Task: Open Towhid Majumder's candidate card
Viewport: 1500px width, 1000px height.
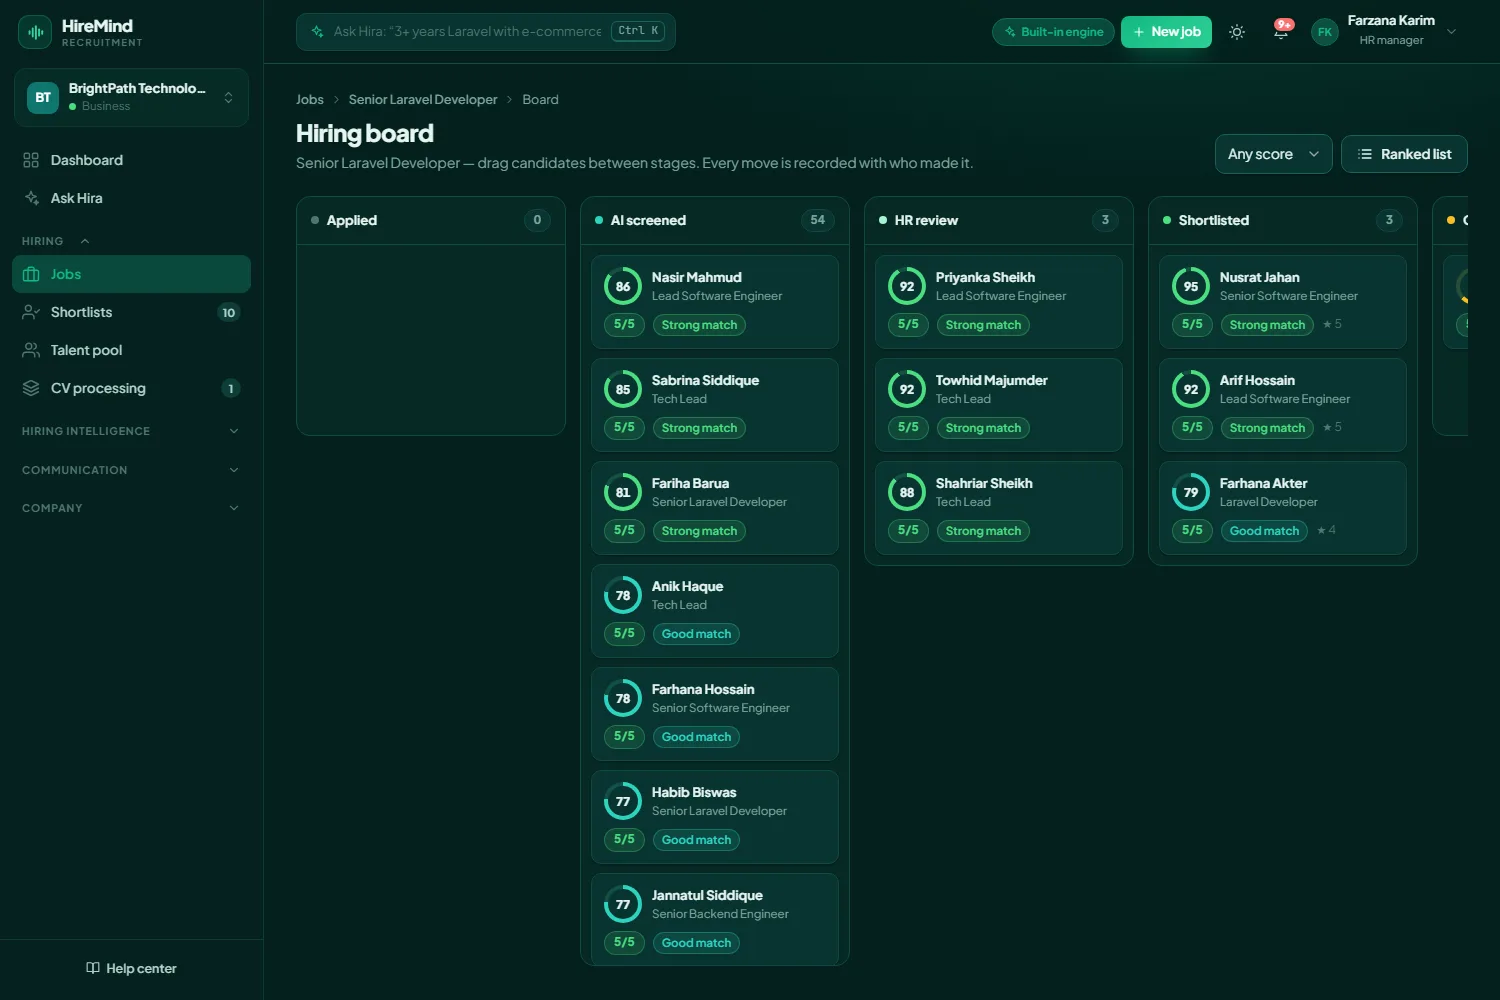Action: click(x=999, y=405)
